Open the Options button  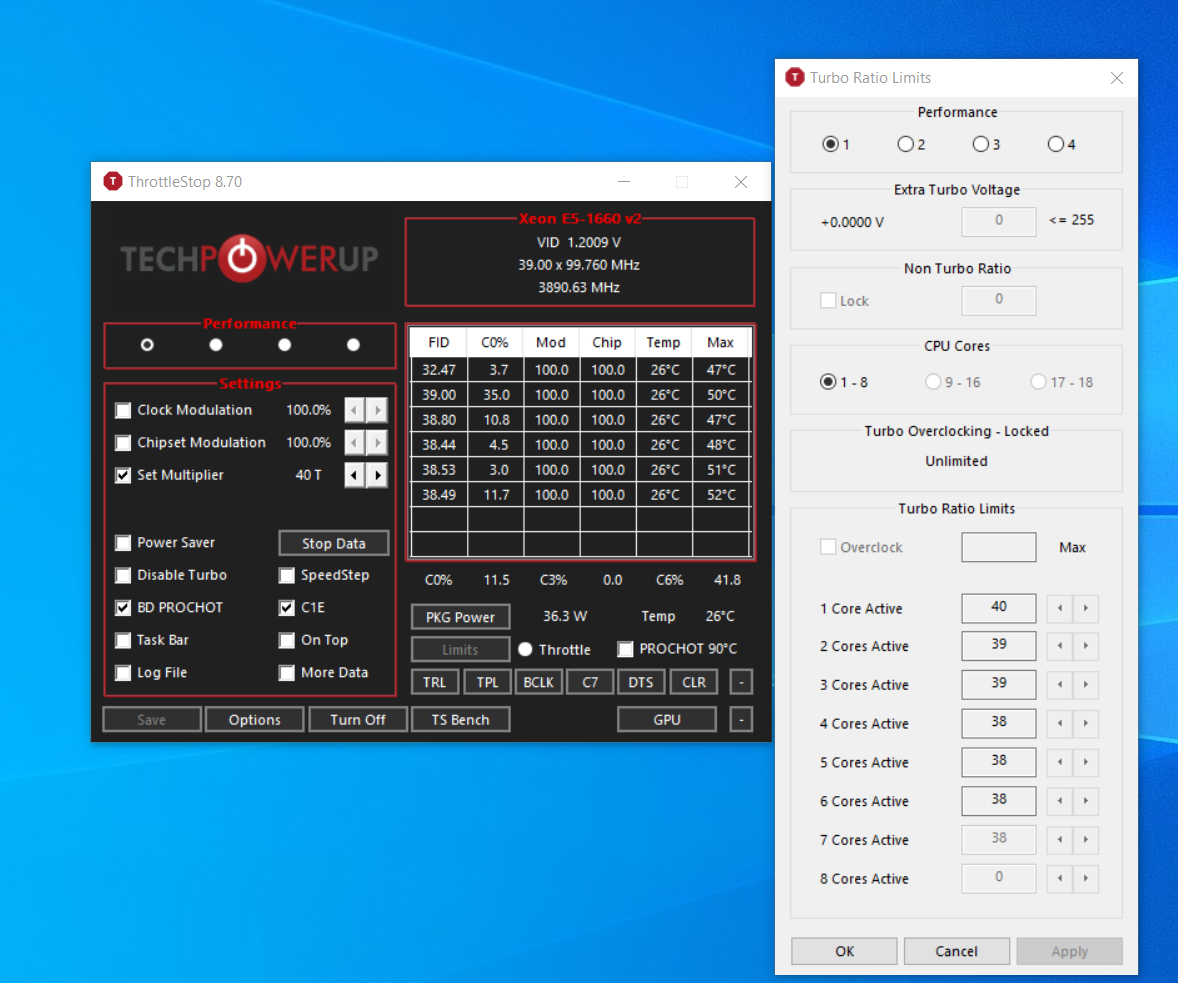coord(255,720)
